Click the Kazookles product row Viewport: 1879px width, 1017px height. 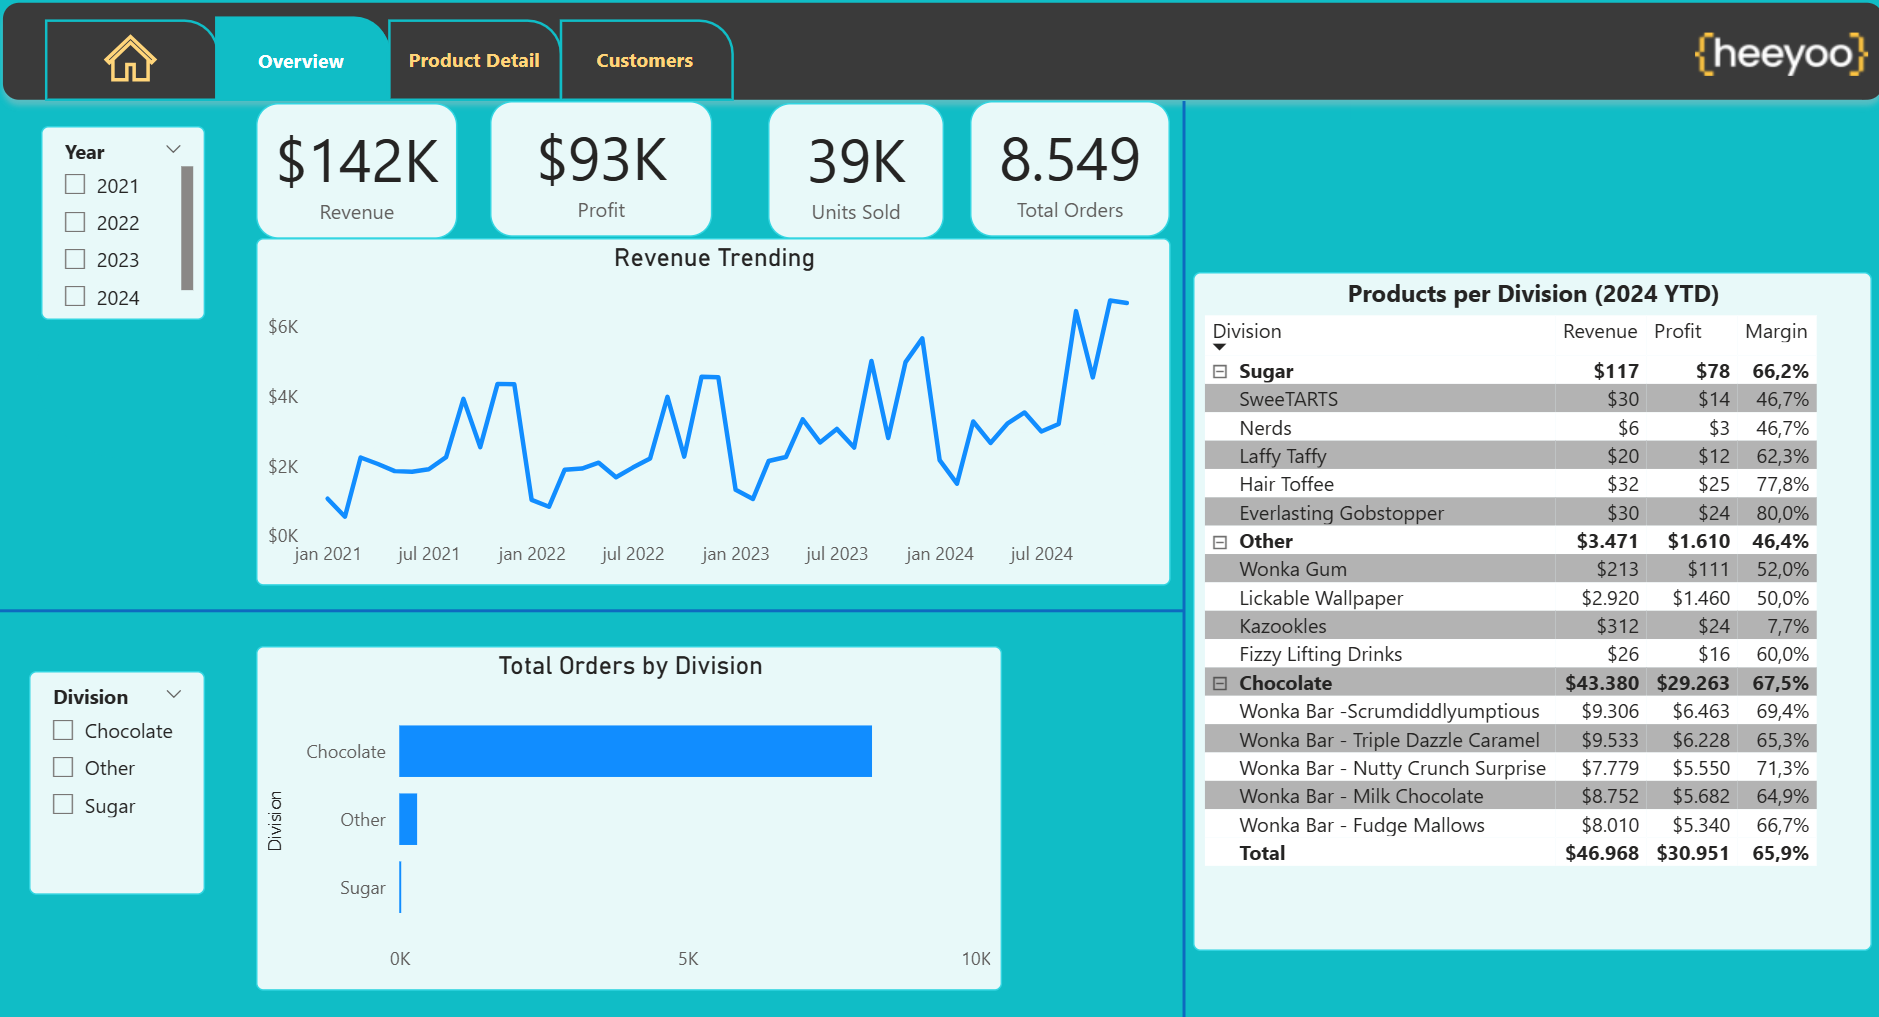pyautogui.click(x=1510, y=626)
